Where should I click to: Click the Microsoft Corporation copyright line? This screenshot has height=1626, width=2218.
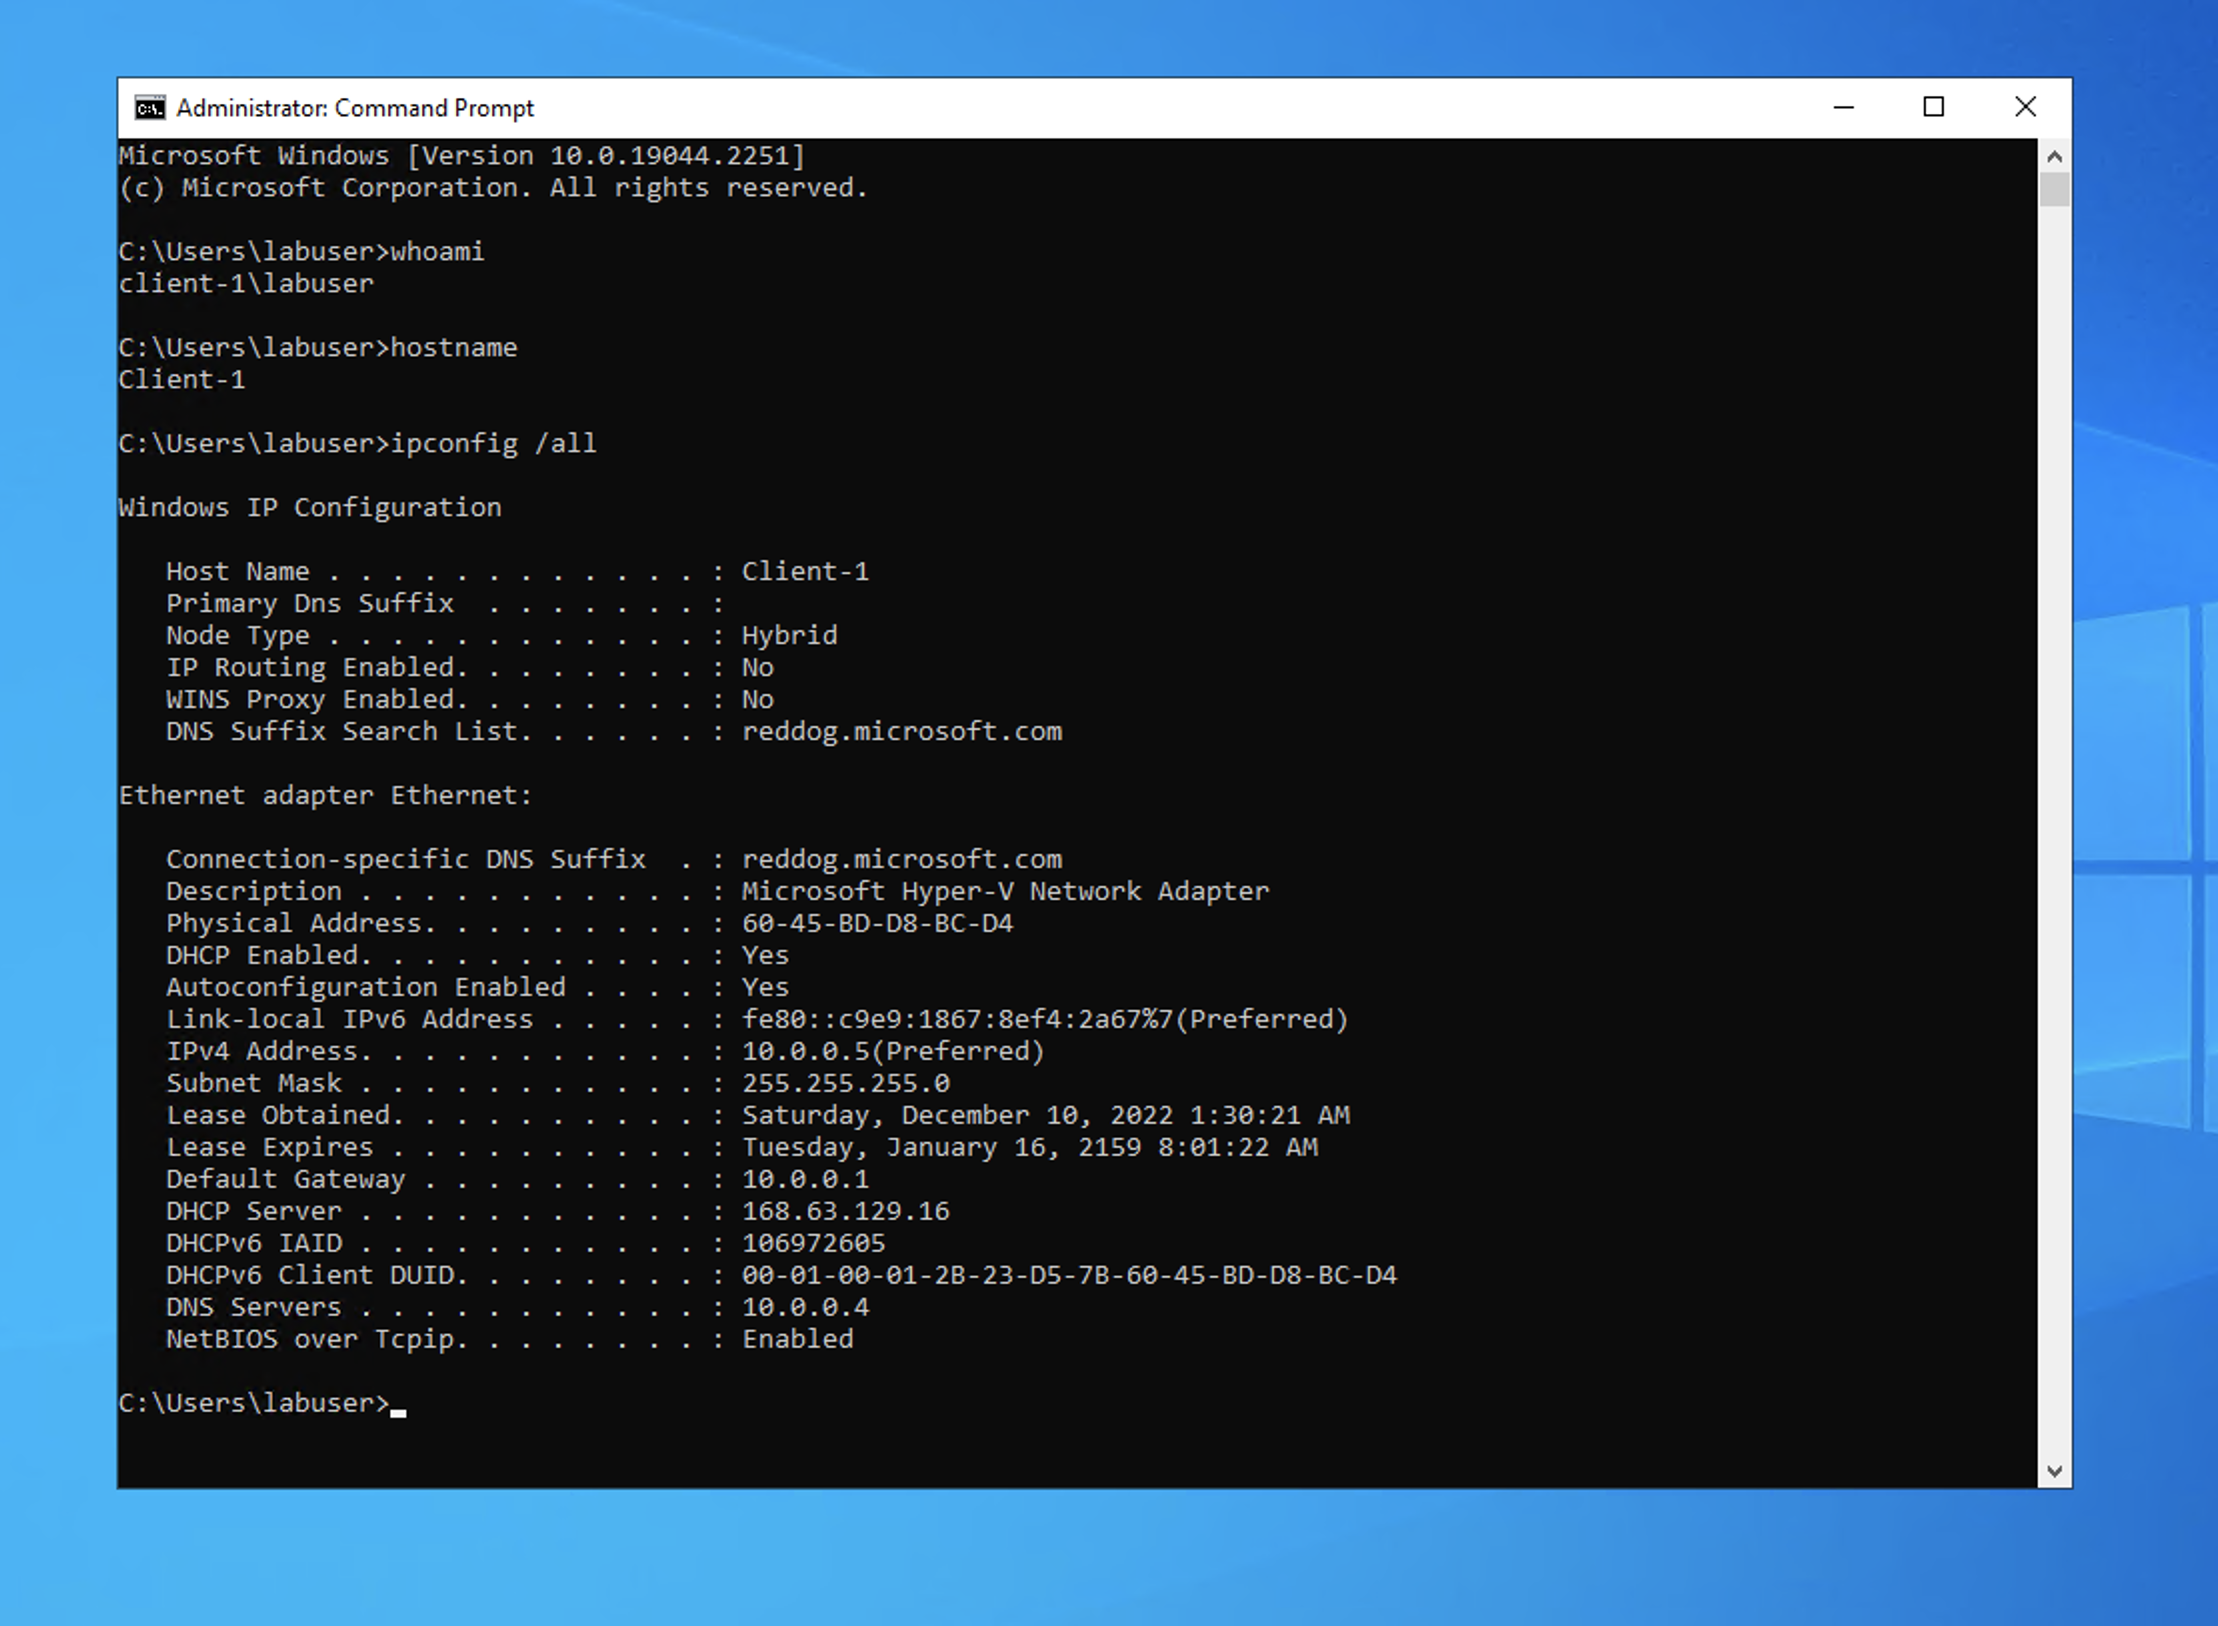coord(493,188)
